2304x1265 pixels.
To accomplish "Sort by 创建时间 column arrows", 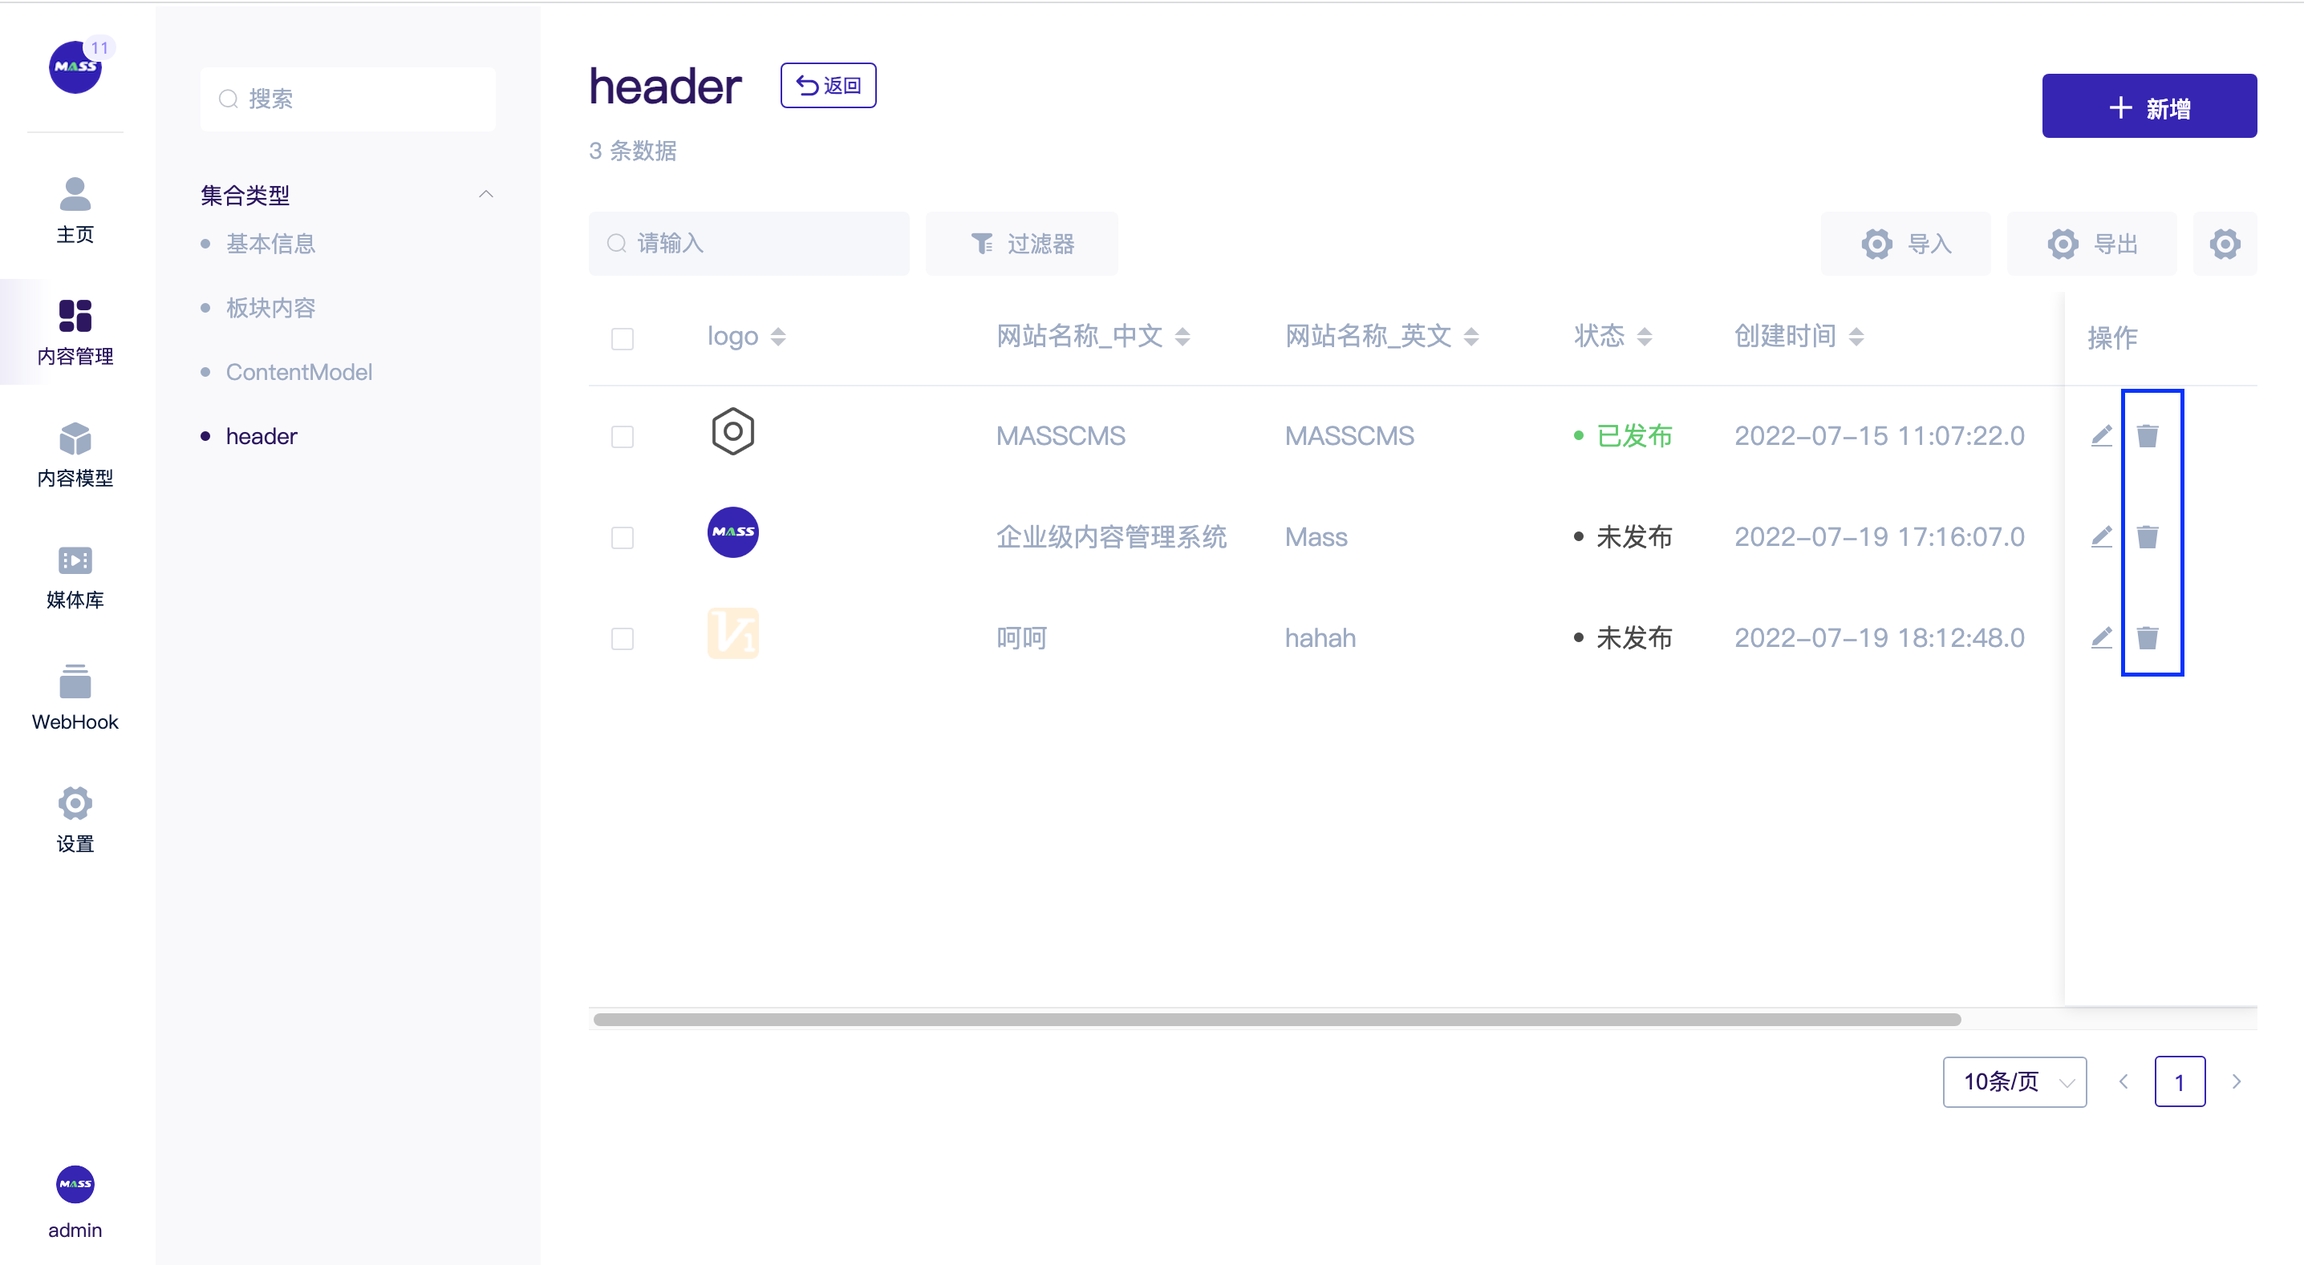I will click(x=1856, y=337).
